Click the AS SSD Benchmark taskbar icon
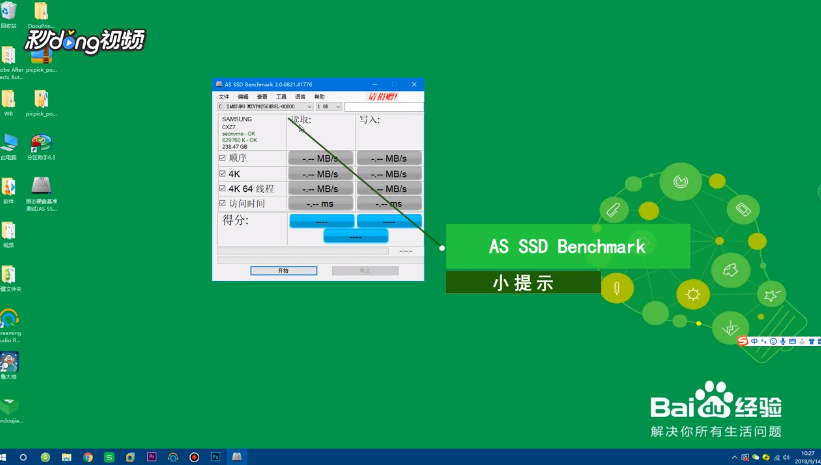821x465 pixels. click(x=237, y=457)
